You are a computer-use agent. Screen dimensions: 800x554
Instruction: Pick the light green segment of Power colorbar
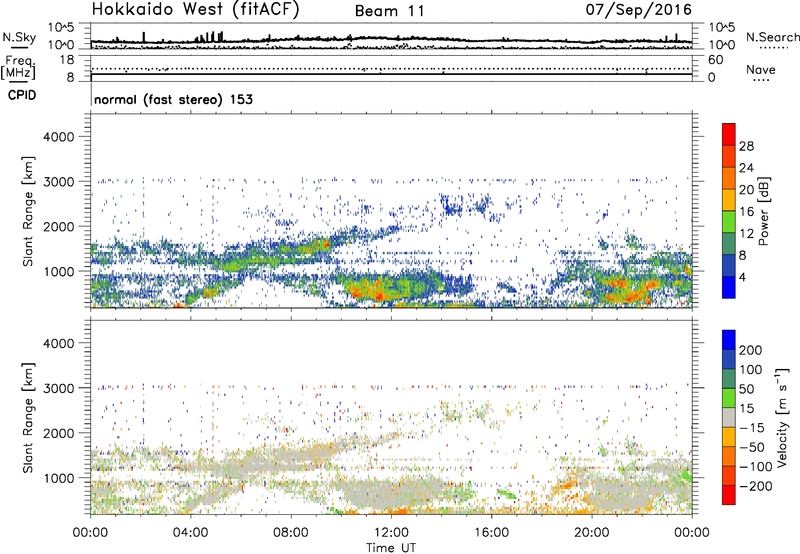(x=729, y=222)
